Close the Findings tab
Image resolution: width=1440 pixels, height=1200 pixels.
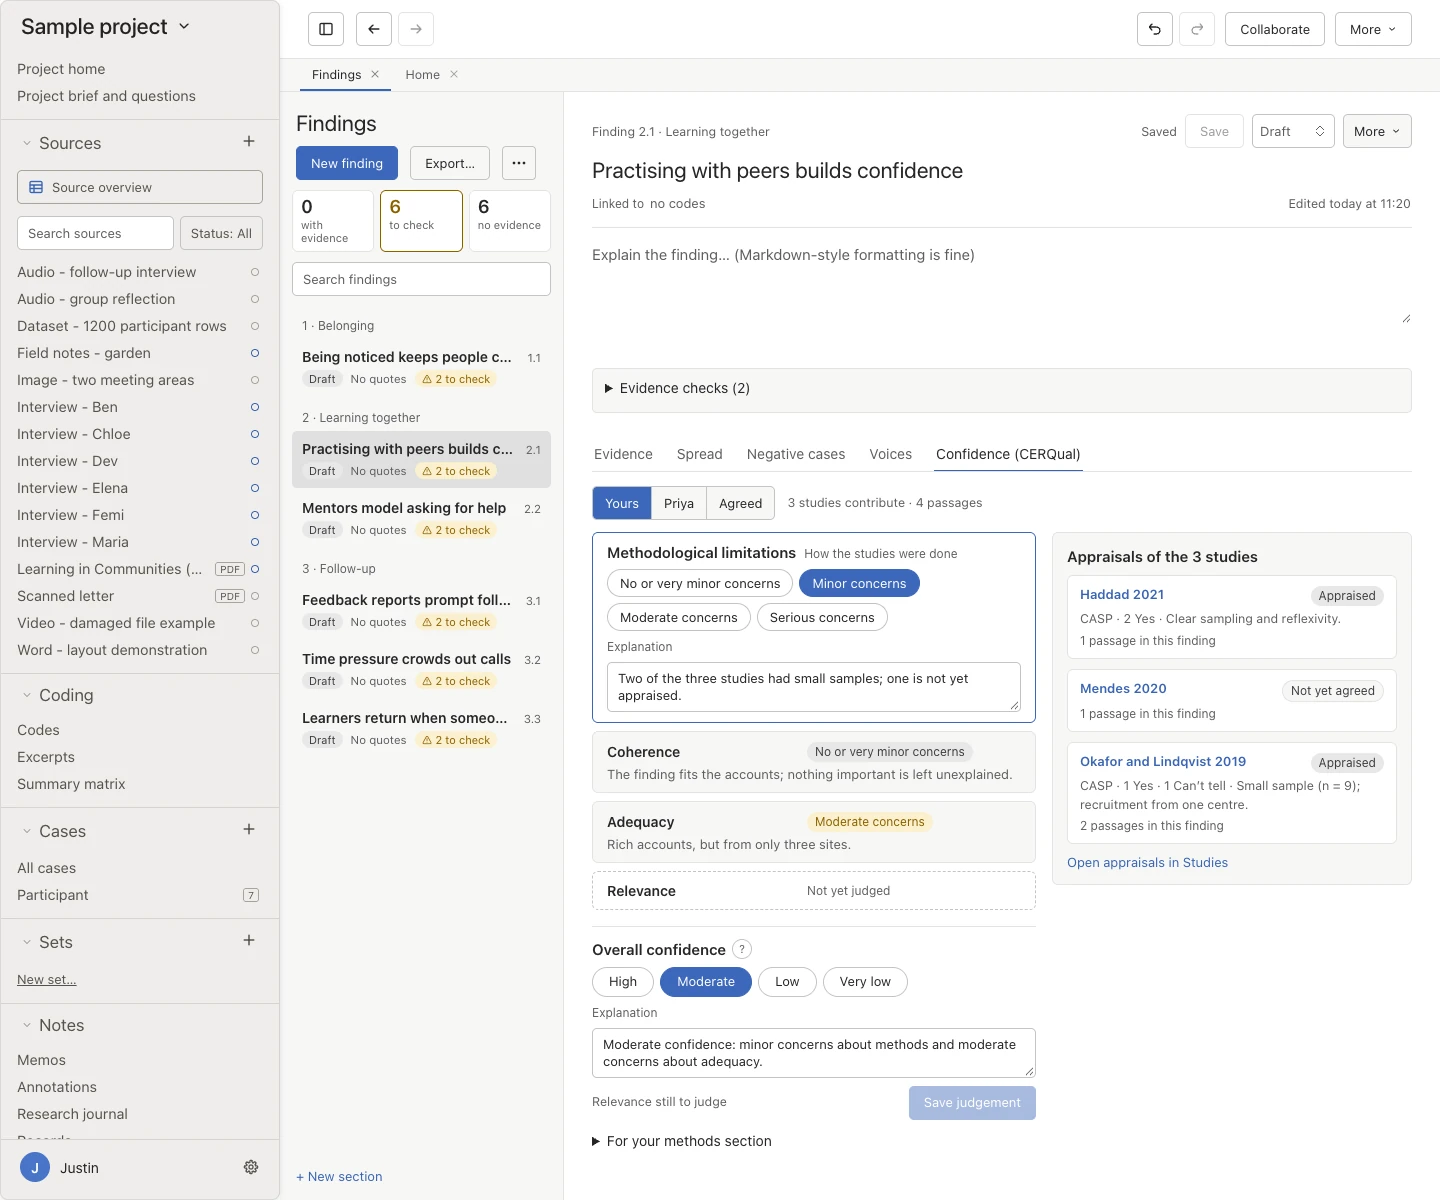375,74
